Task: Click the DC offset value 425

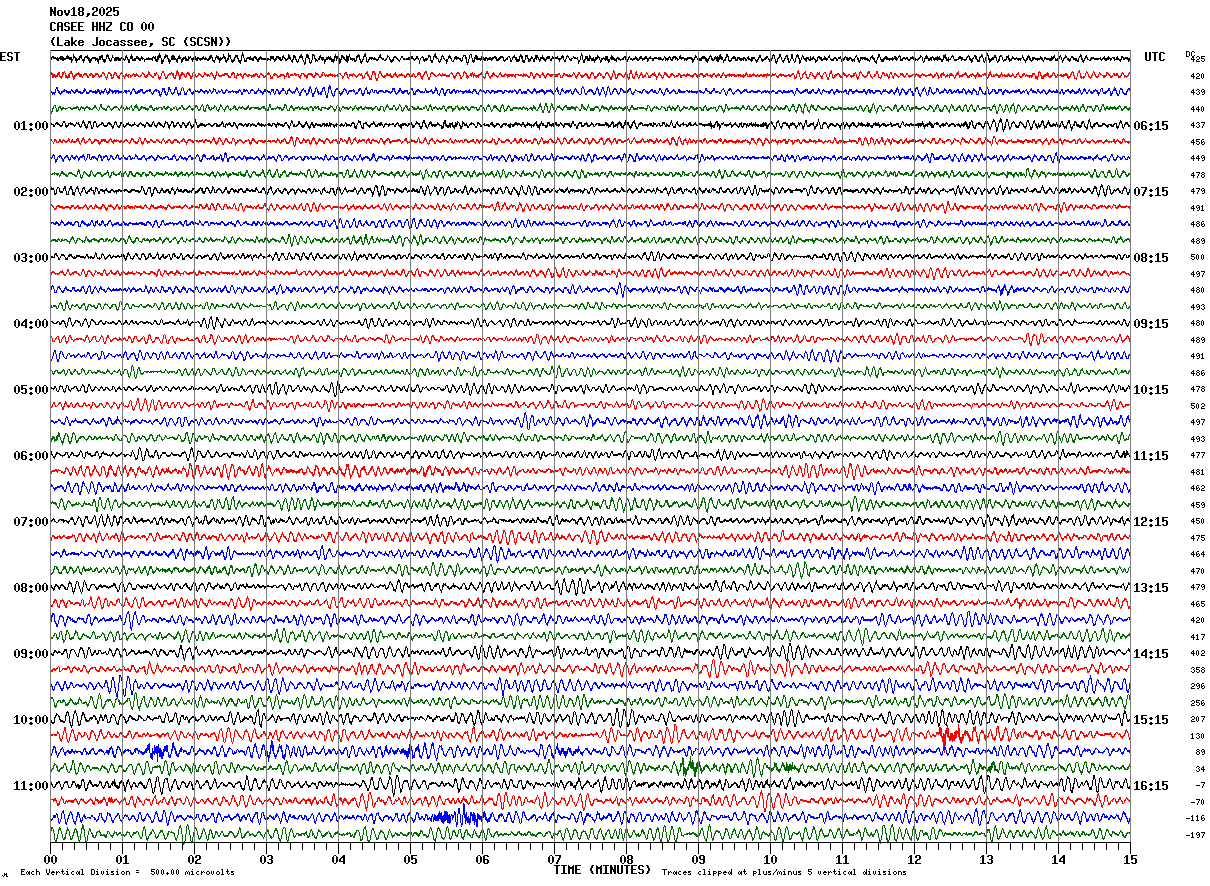Action: pyautogui.click(x=1197, y=59)
